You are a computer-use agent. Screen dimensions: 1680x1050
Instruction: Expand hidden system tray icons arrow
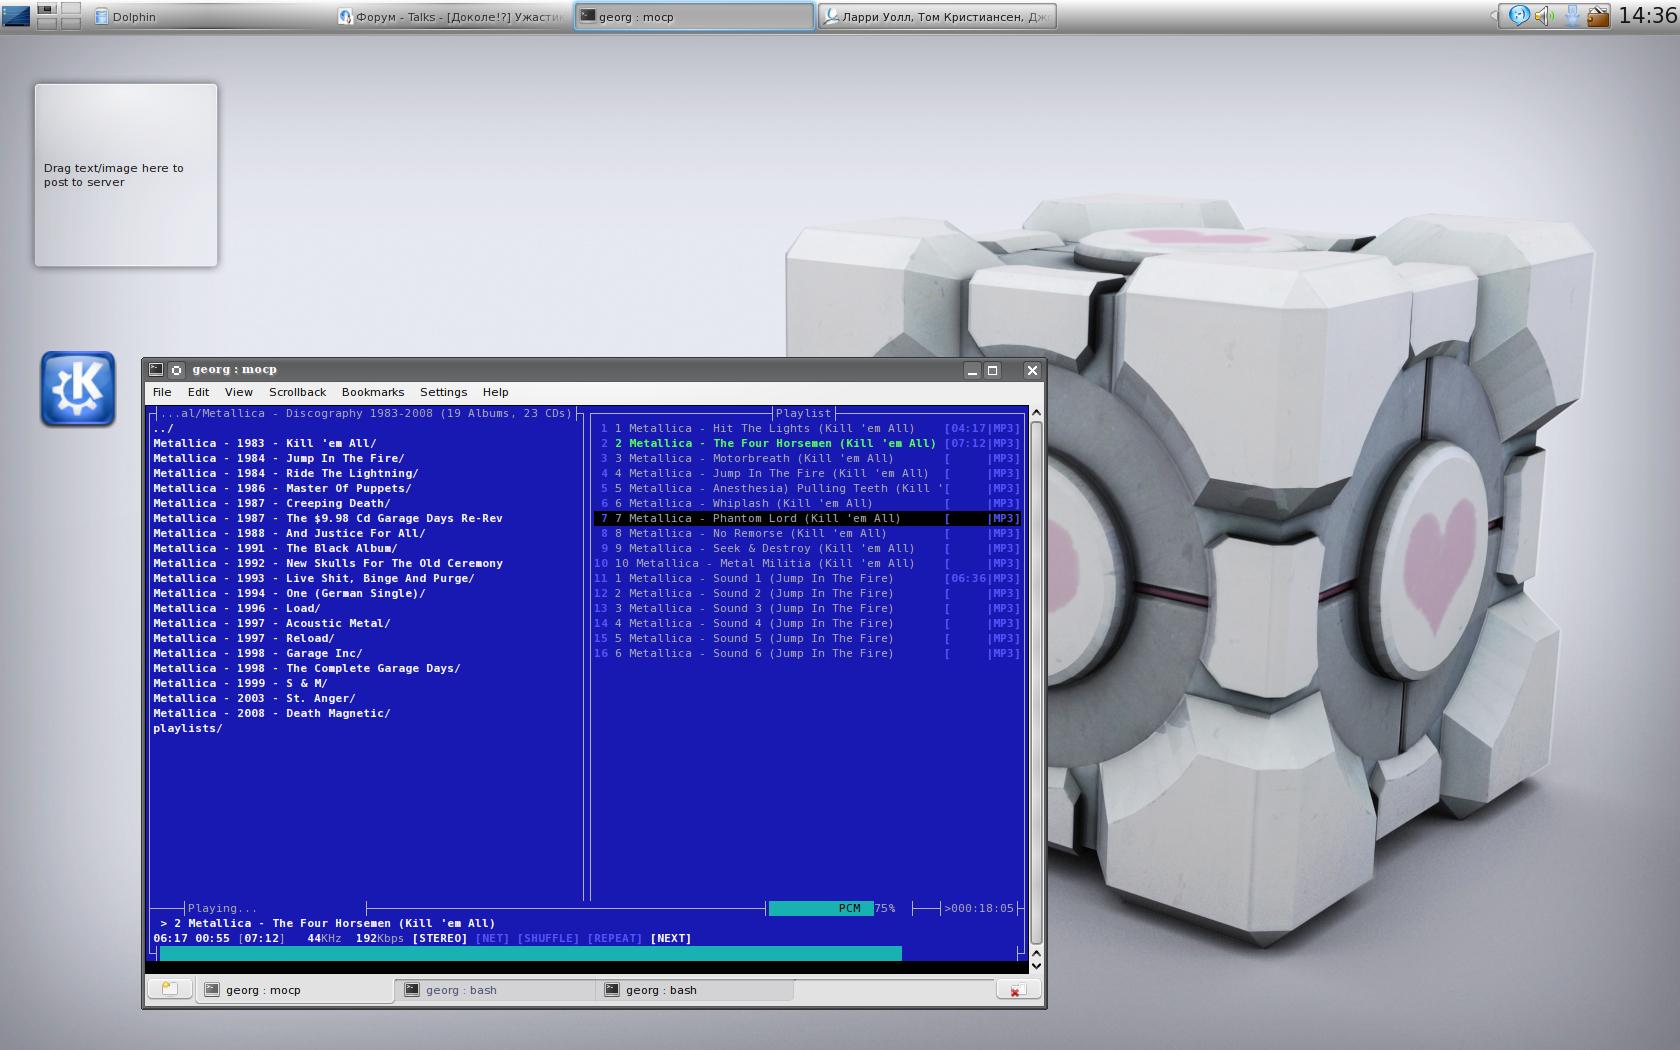1494,16
